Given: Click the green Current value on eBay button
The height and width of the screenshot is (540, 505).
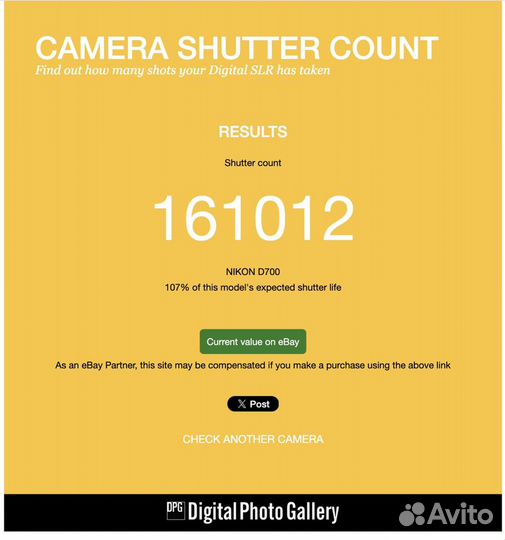Looking at the screenshot, I should tap(253, 342).
